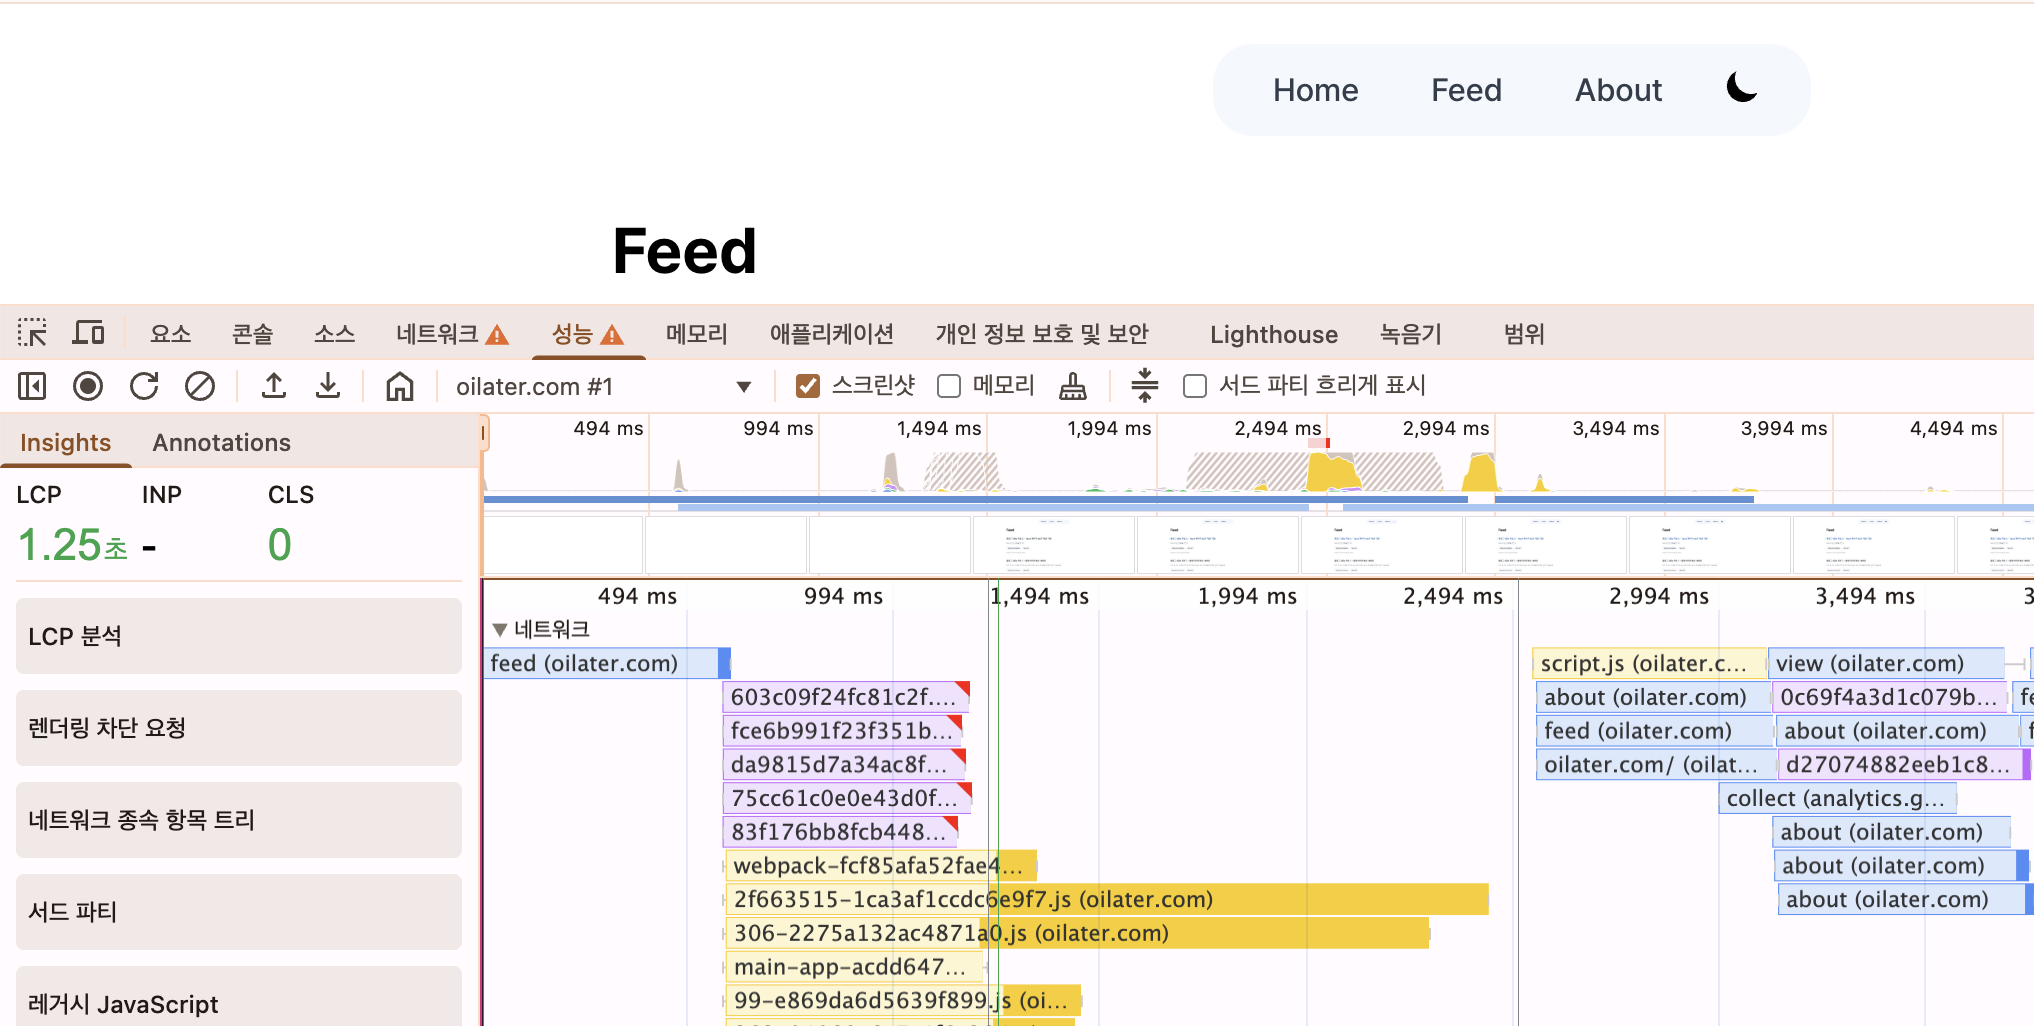Reload and record with the refresh icon
2034x1026 pixels.
(144, 386)
